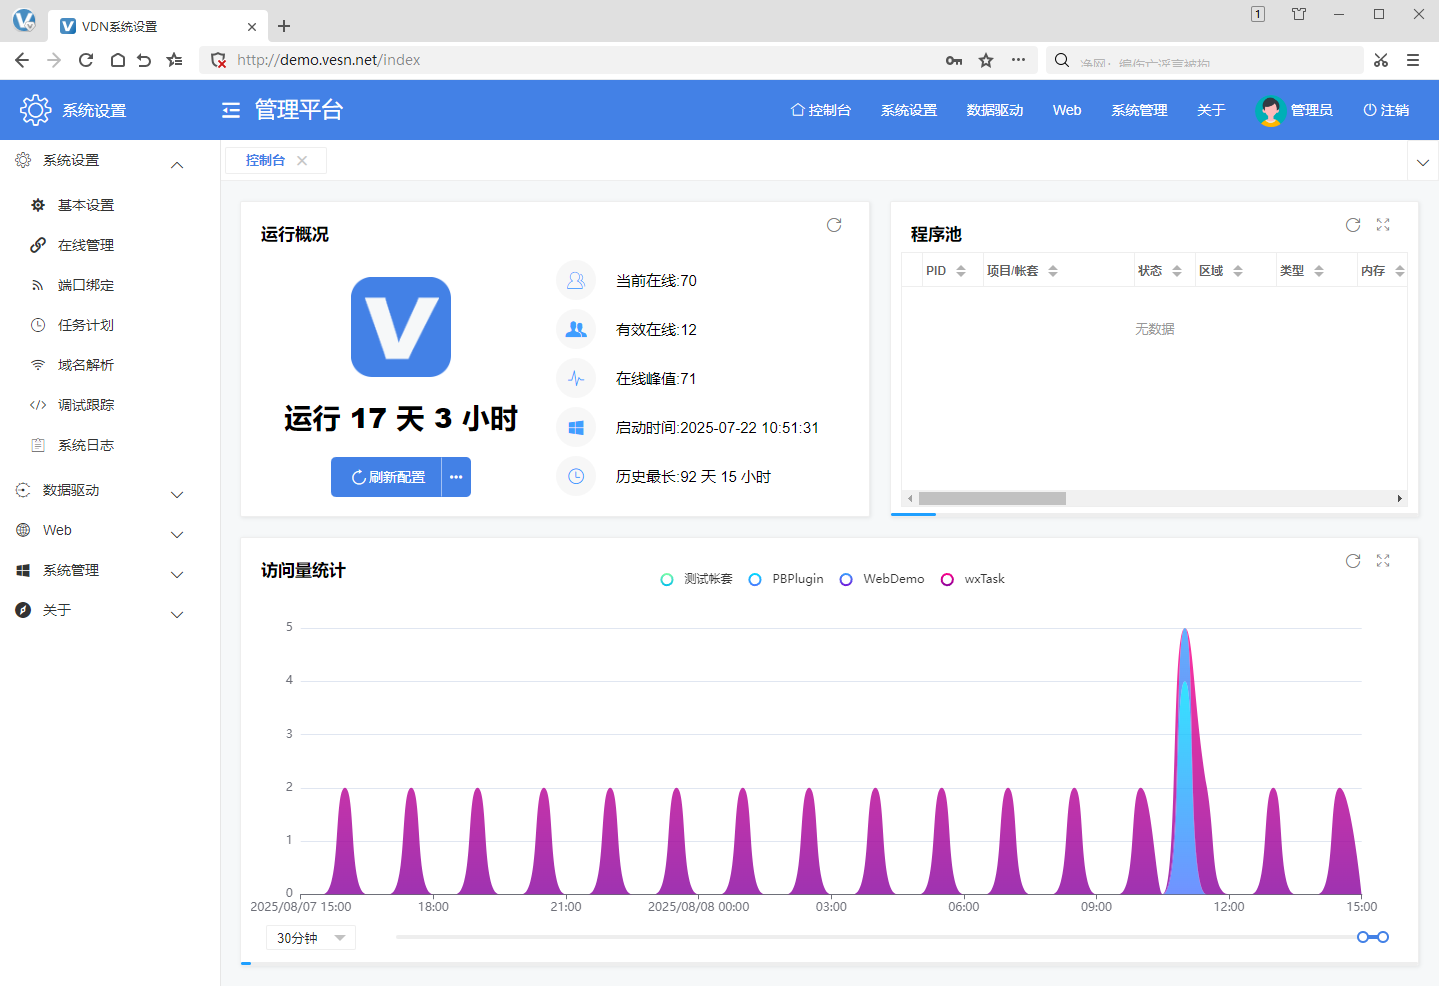Hide the wxTask series in chart
1439x986 pixels.
[x=973, y=579]
